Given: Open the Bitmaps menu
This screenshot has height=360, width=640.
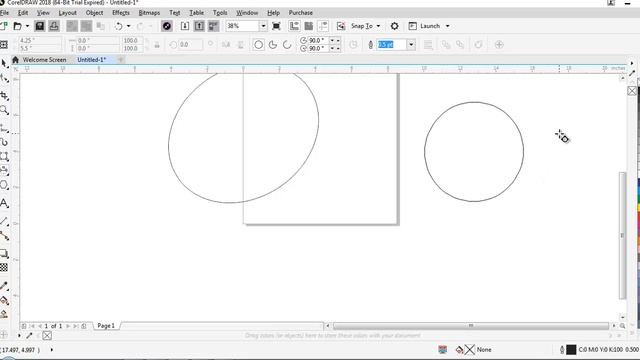Looking at the screenshot, I should pos(149,13).
